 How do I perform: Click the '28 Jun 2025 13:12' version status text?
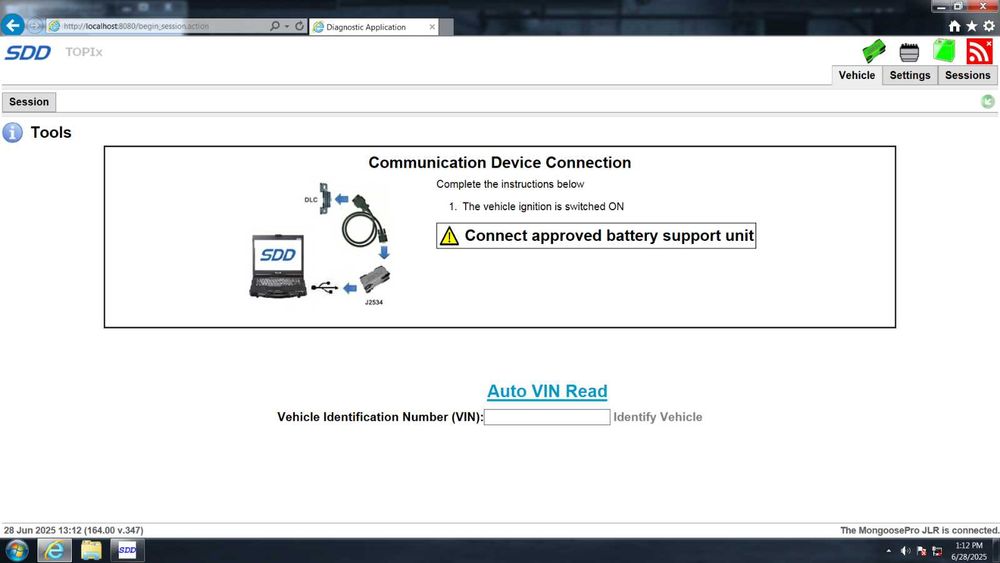point(73,530)
